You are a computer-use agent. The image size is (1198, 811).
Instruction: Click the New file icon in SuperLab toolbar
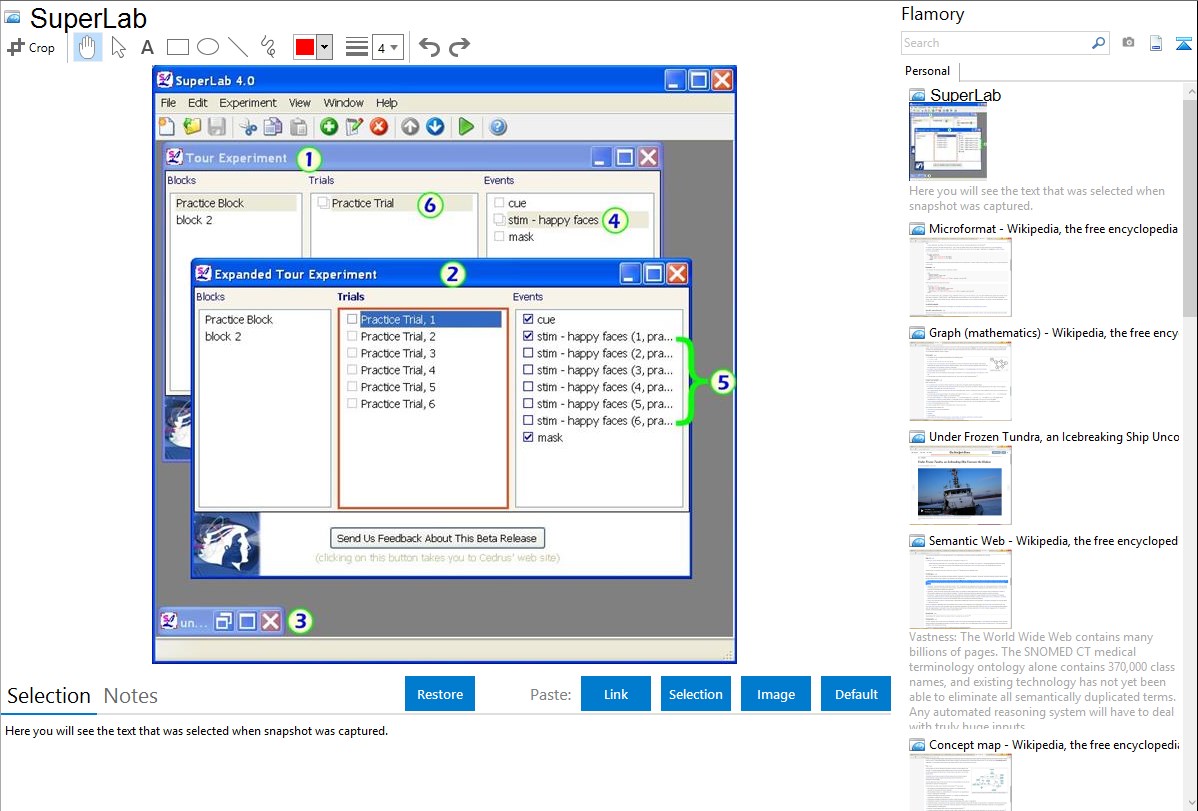(167, 127)
